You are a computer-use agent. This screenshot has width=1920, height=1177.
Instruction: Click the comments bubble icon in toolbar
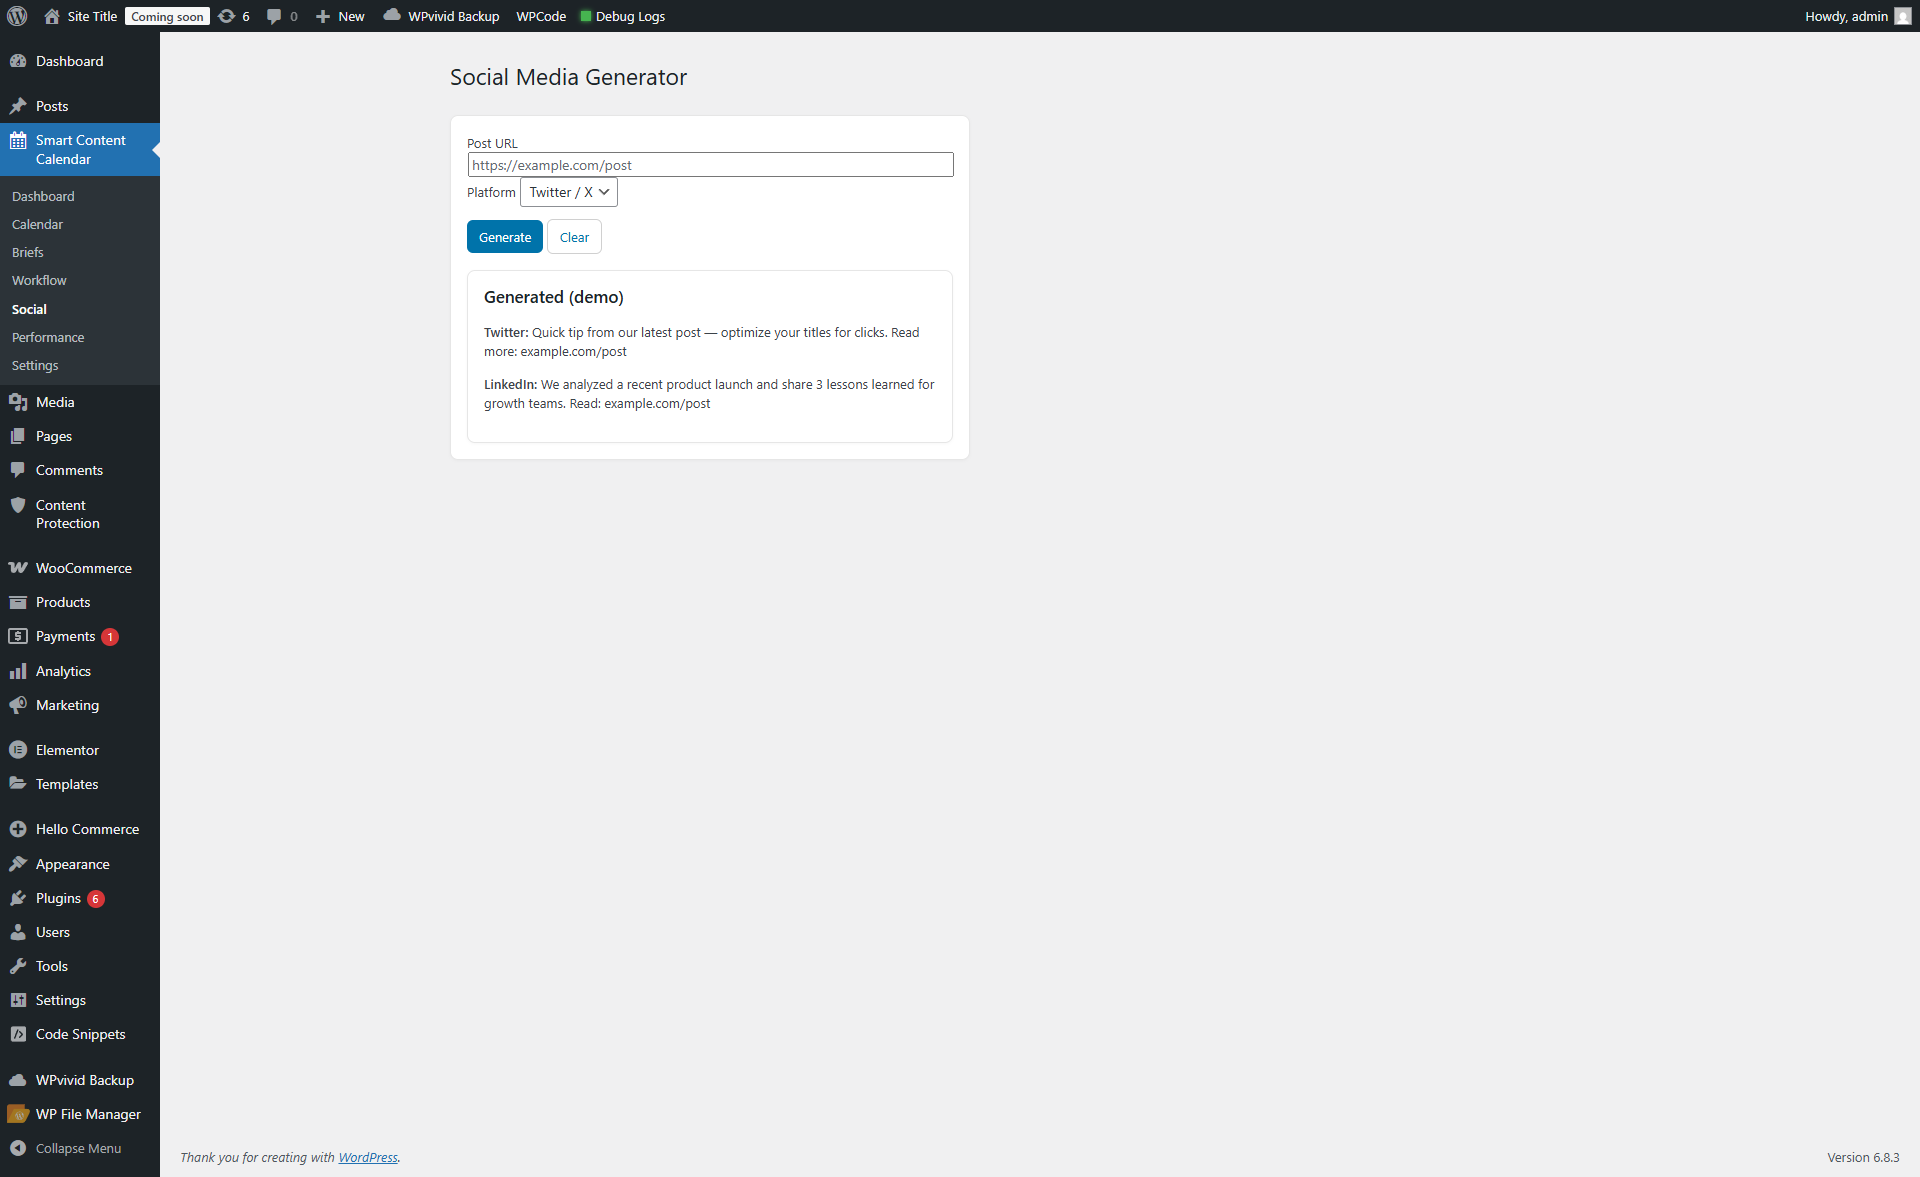click(x=274, y=16)
